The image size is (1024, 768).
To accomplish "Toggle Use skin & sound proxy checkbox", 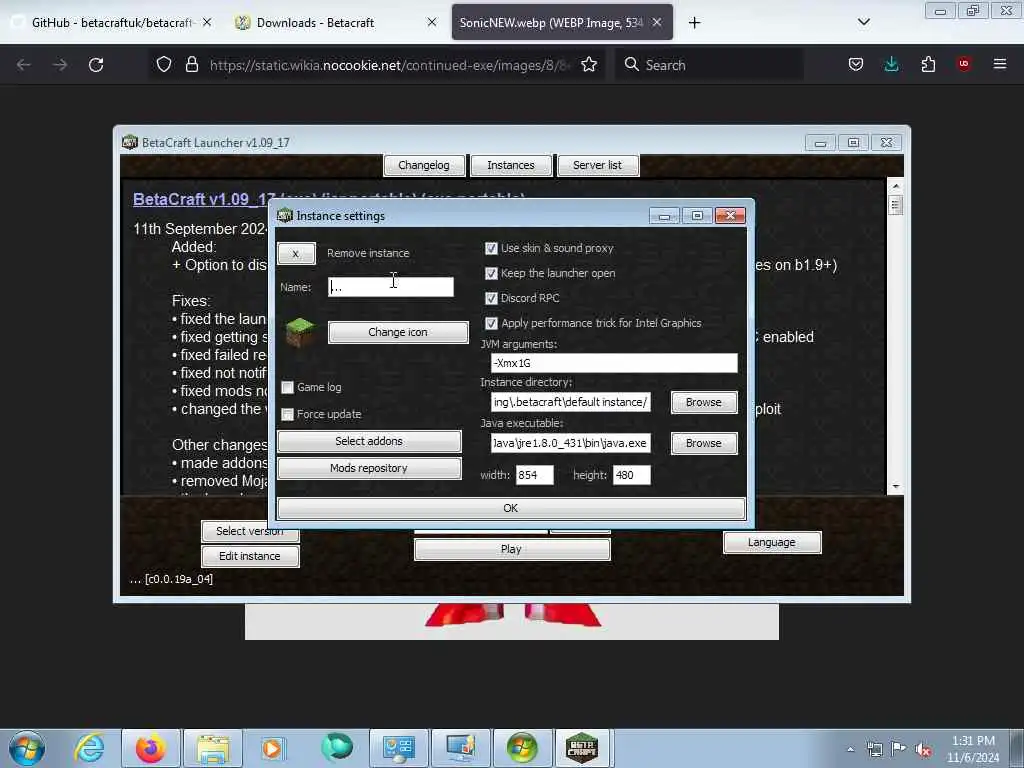I will tap(491, 248).
